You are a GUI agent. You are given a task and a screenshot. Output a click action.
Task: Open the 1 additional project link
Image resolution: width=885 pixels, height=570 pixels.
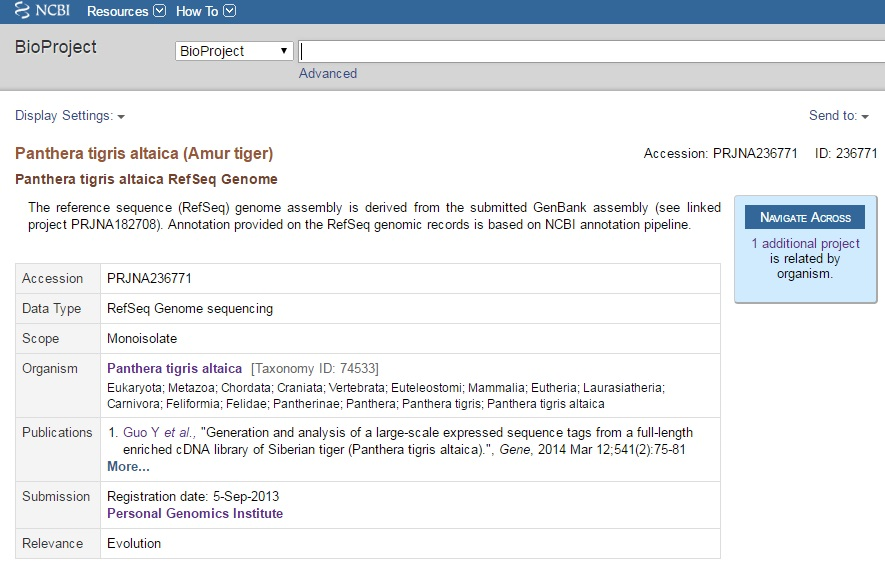[x=805, y=243]
